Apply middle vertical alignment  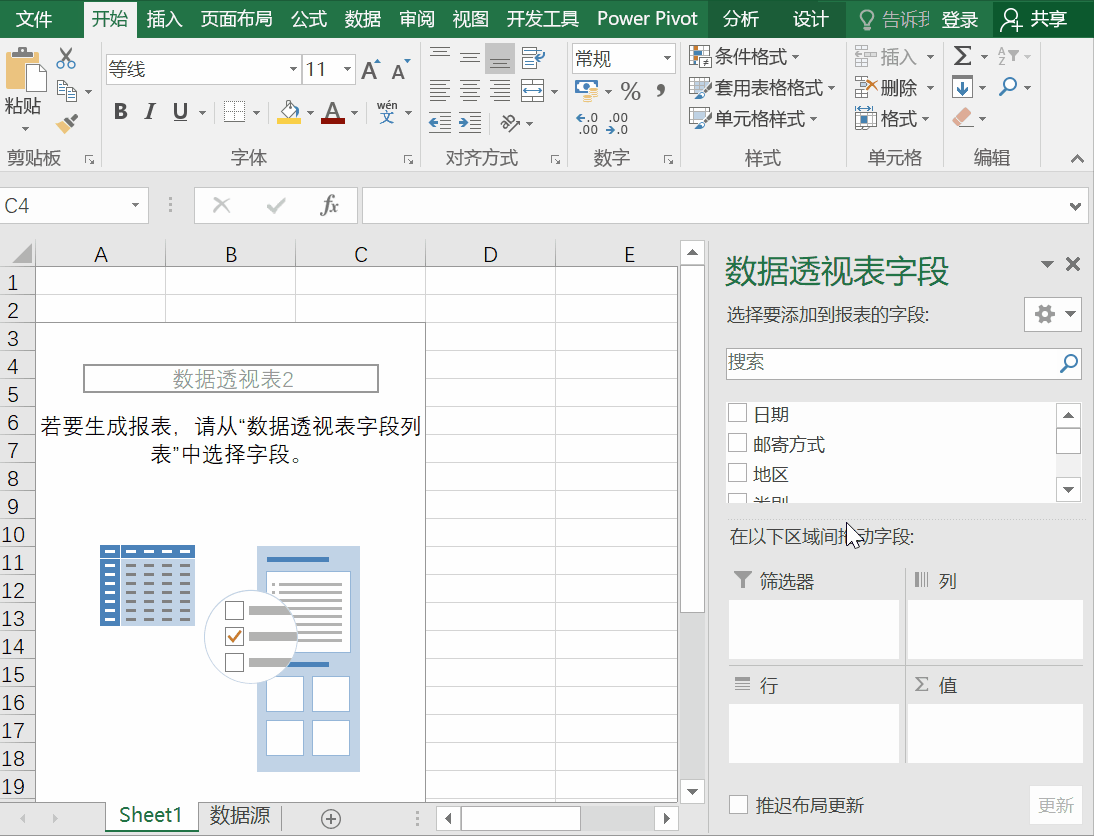click(x=470, y=57)
